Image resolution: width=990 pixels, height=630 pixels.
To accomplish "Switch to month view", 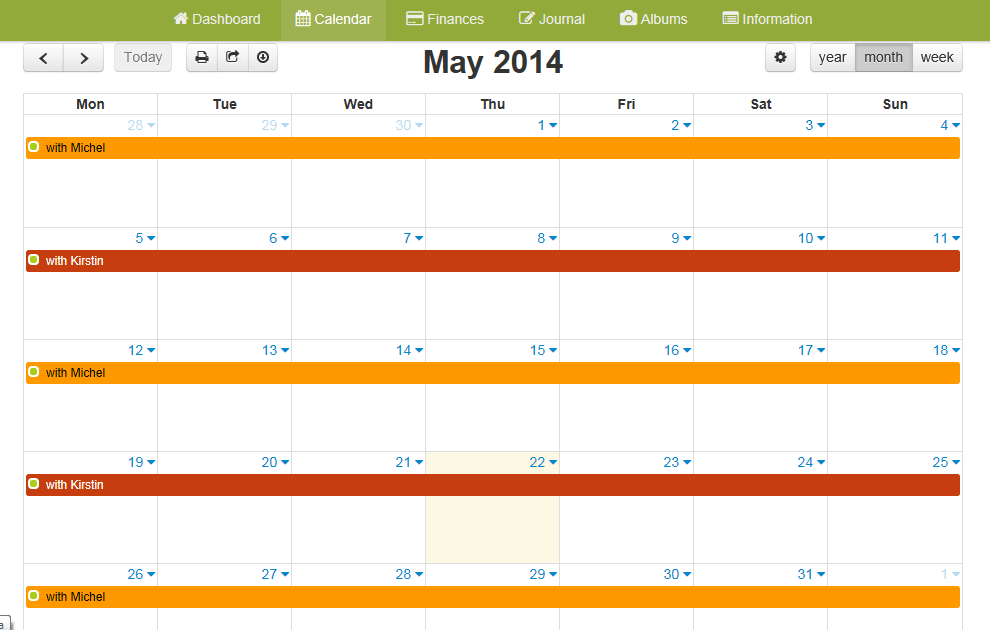I will [883, 57].
